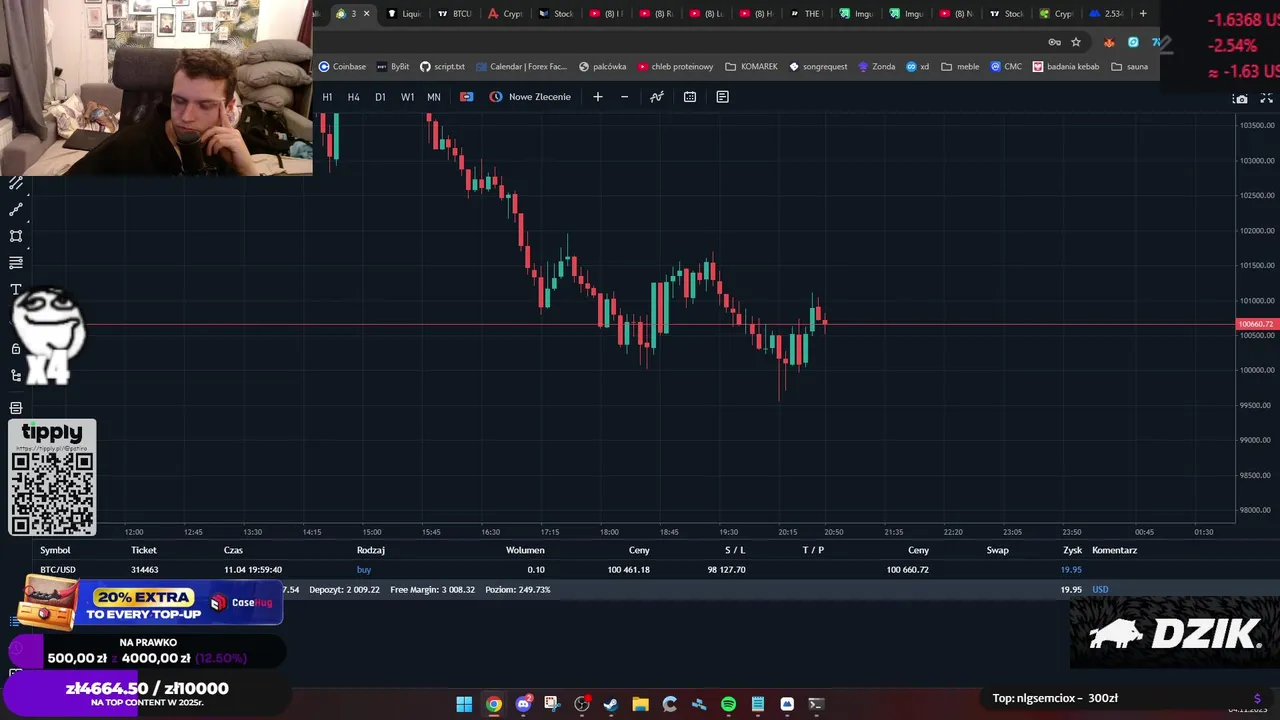This screenshot has width=1280, height=720.
Task: Select the trend line drawing tool
Action: [x=16, y=210]
